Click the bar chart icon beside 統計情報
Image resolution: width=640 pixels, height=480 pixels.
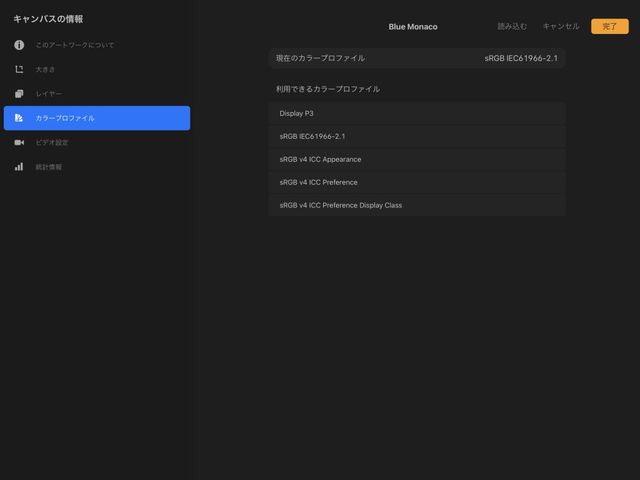pyautogui.click(x=19, y=167)
